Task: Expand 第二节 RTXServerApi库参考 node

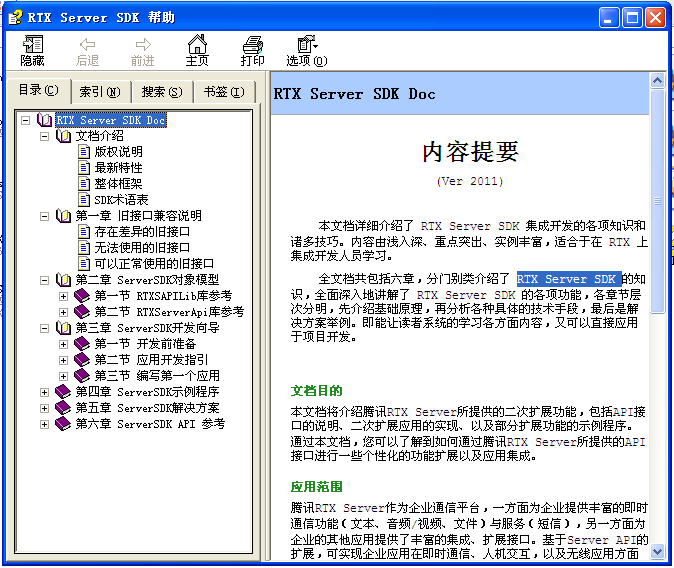Action: click(x=63, y=312)
